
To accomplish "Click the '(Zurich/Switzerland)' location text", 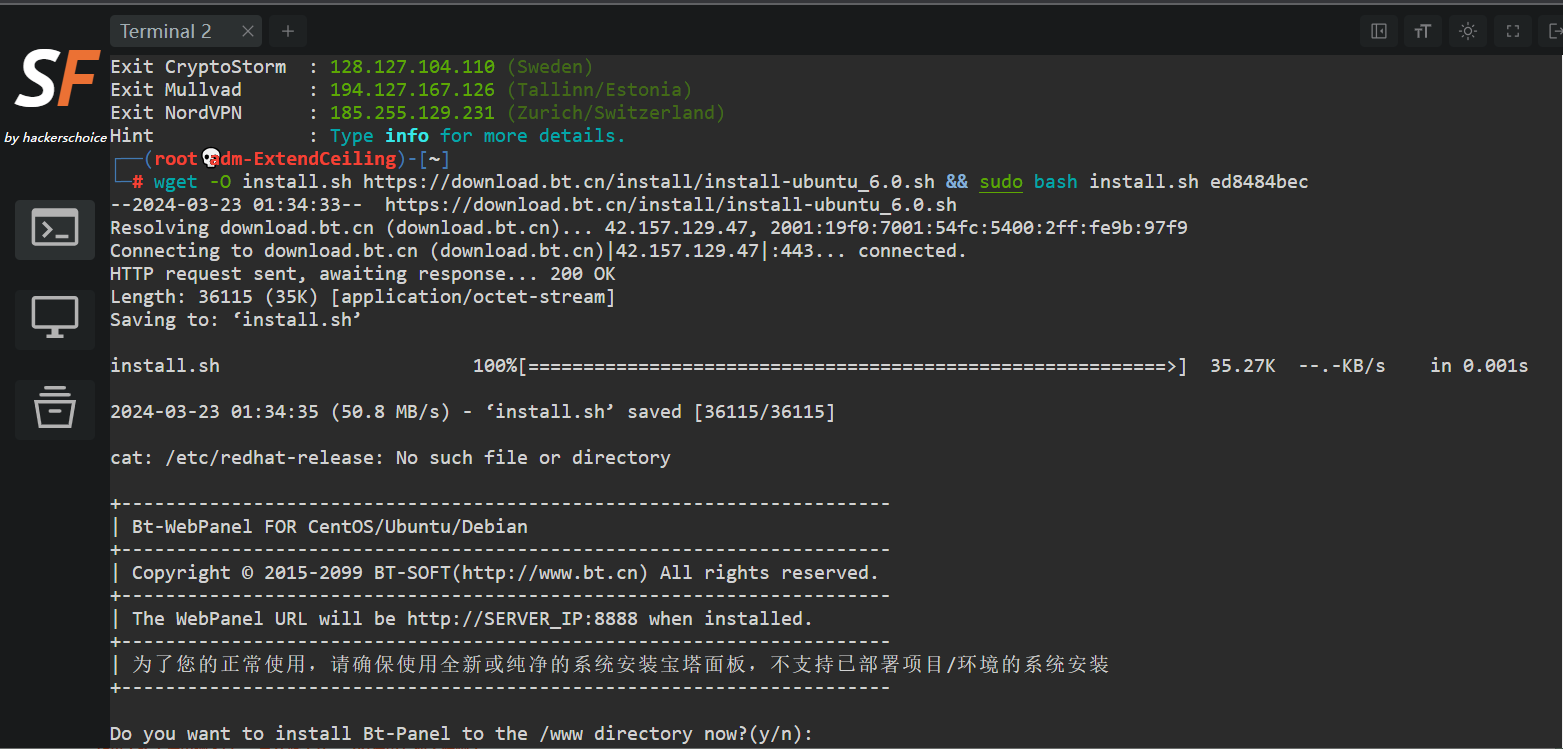I will point(616,113).
